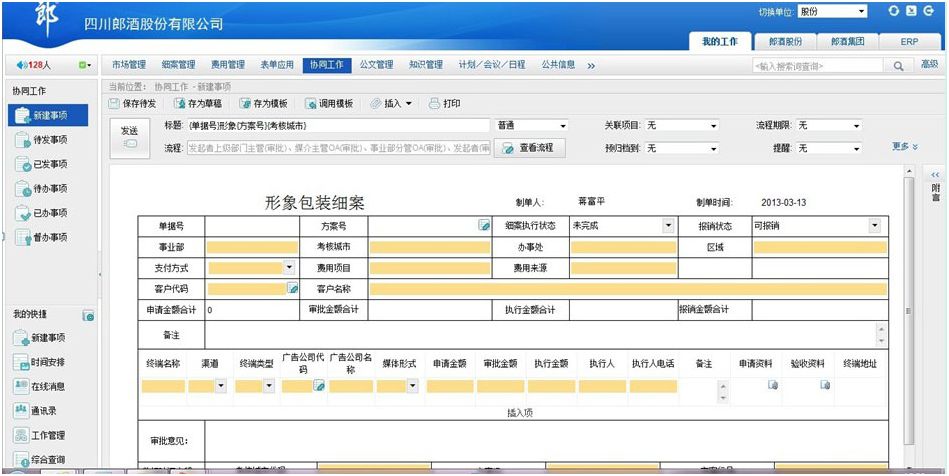949x476 pixels.
Task: Click the search keyword input field
Action: [816, 66]
